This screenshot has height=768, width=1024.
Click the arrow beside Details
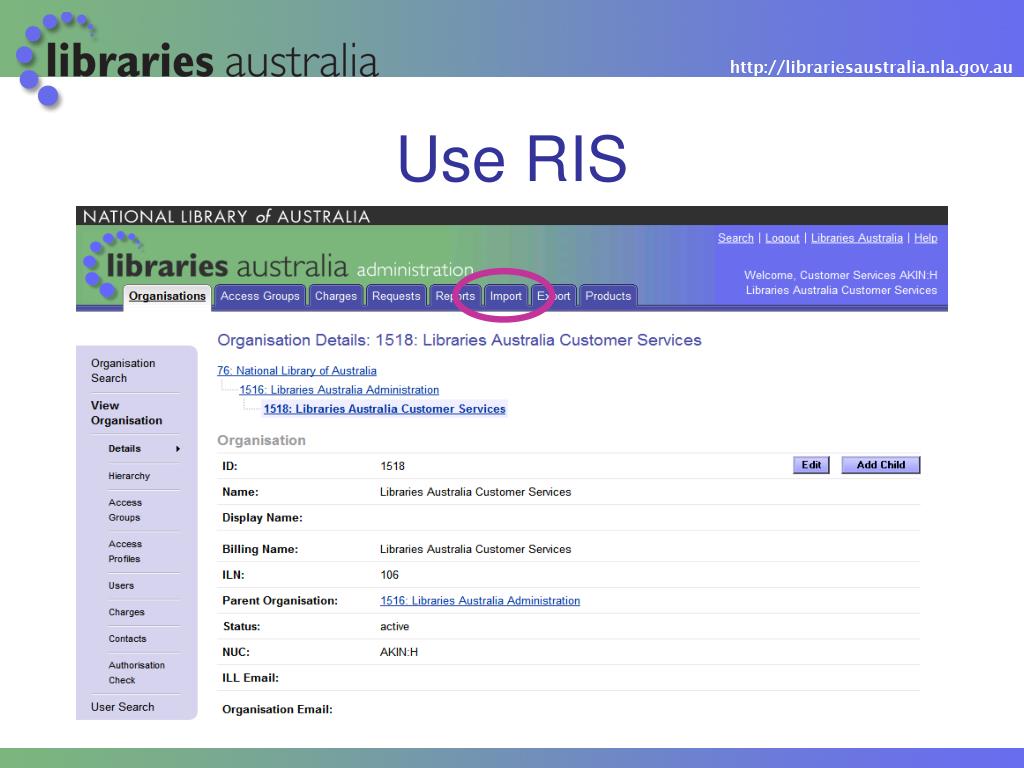click(178, 449)
